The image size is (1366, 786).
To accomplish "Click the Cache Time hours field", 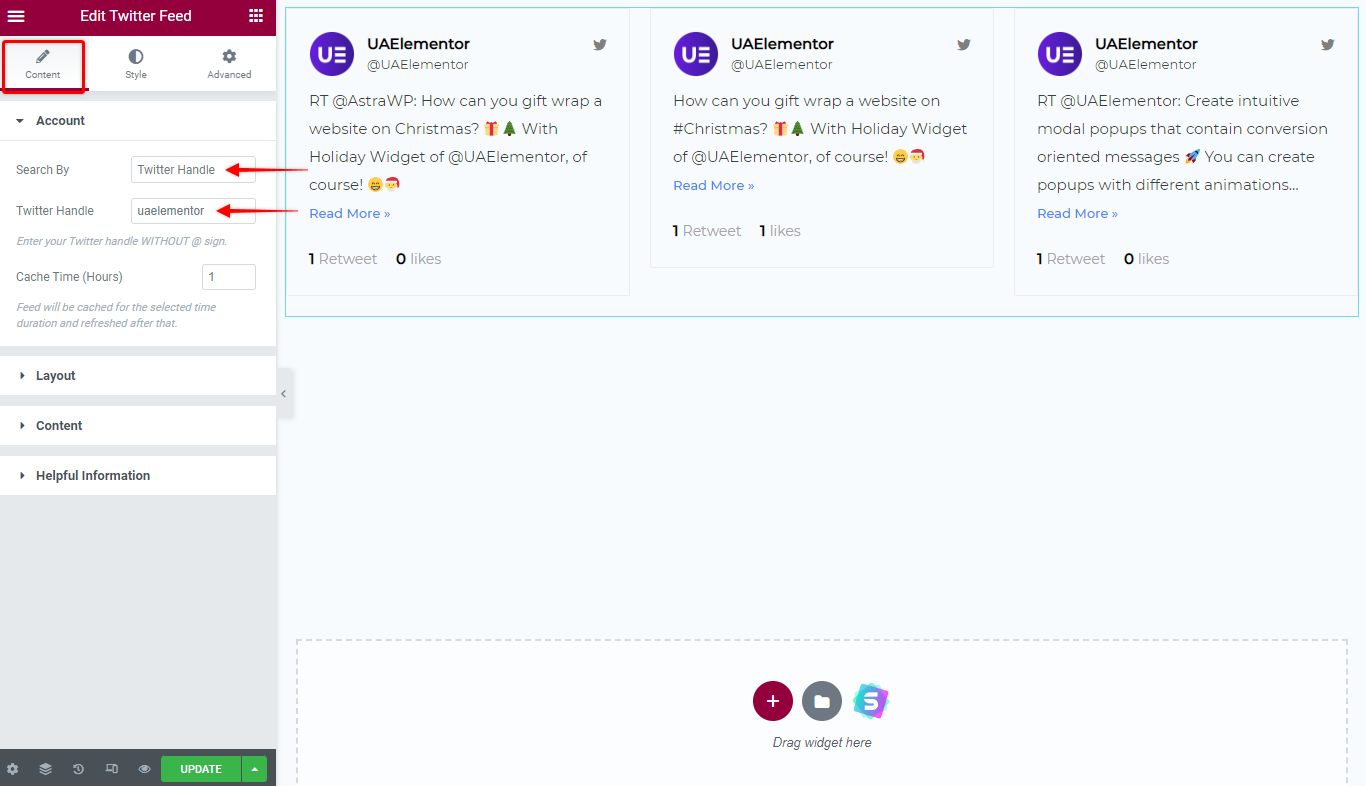I will [x=229, y=277].
